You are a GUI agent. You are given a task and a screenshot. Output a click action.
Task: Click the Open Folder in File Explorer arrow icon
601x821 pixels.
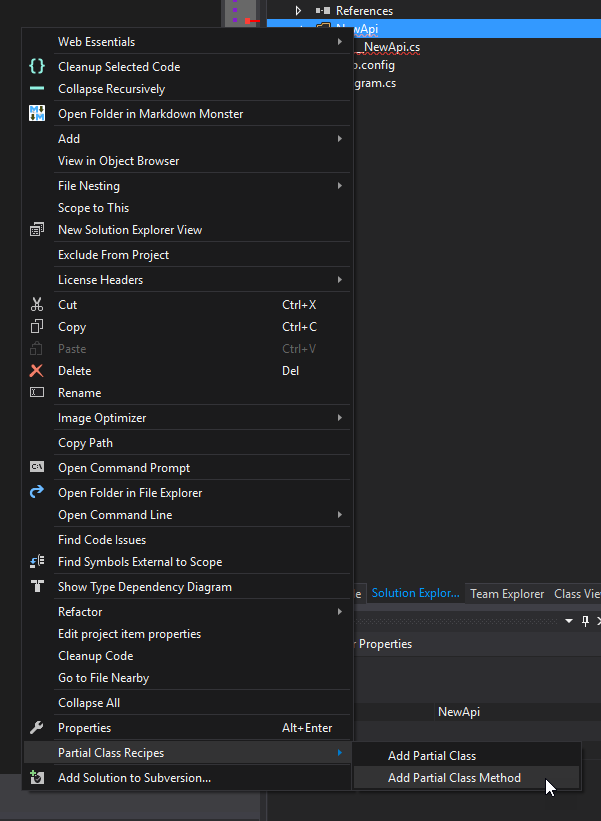(x=37, y=492)
